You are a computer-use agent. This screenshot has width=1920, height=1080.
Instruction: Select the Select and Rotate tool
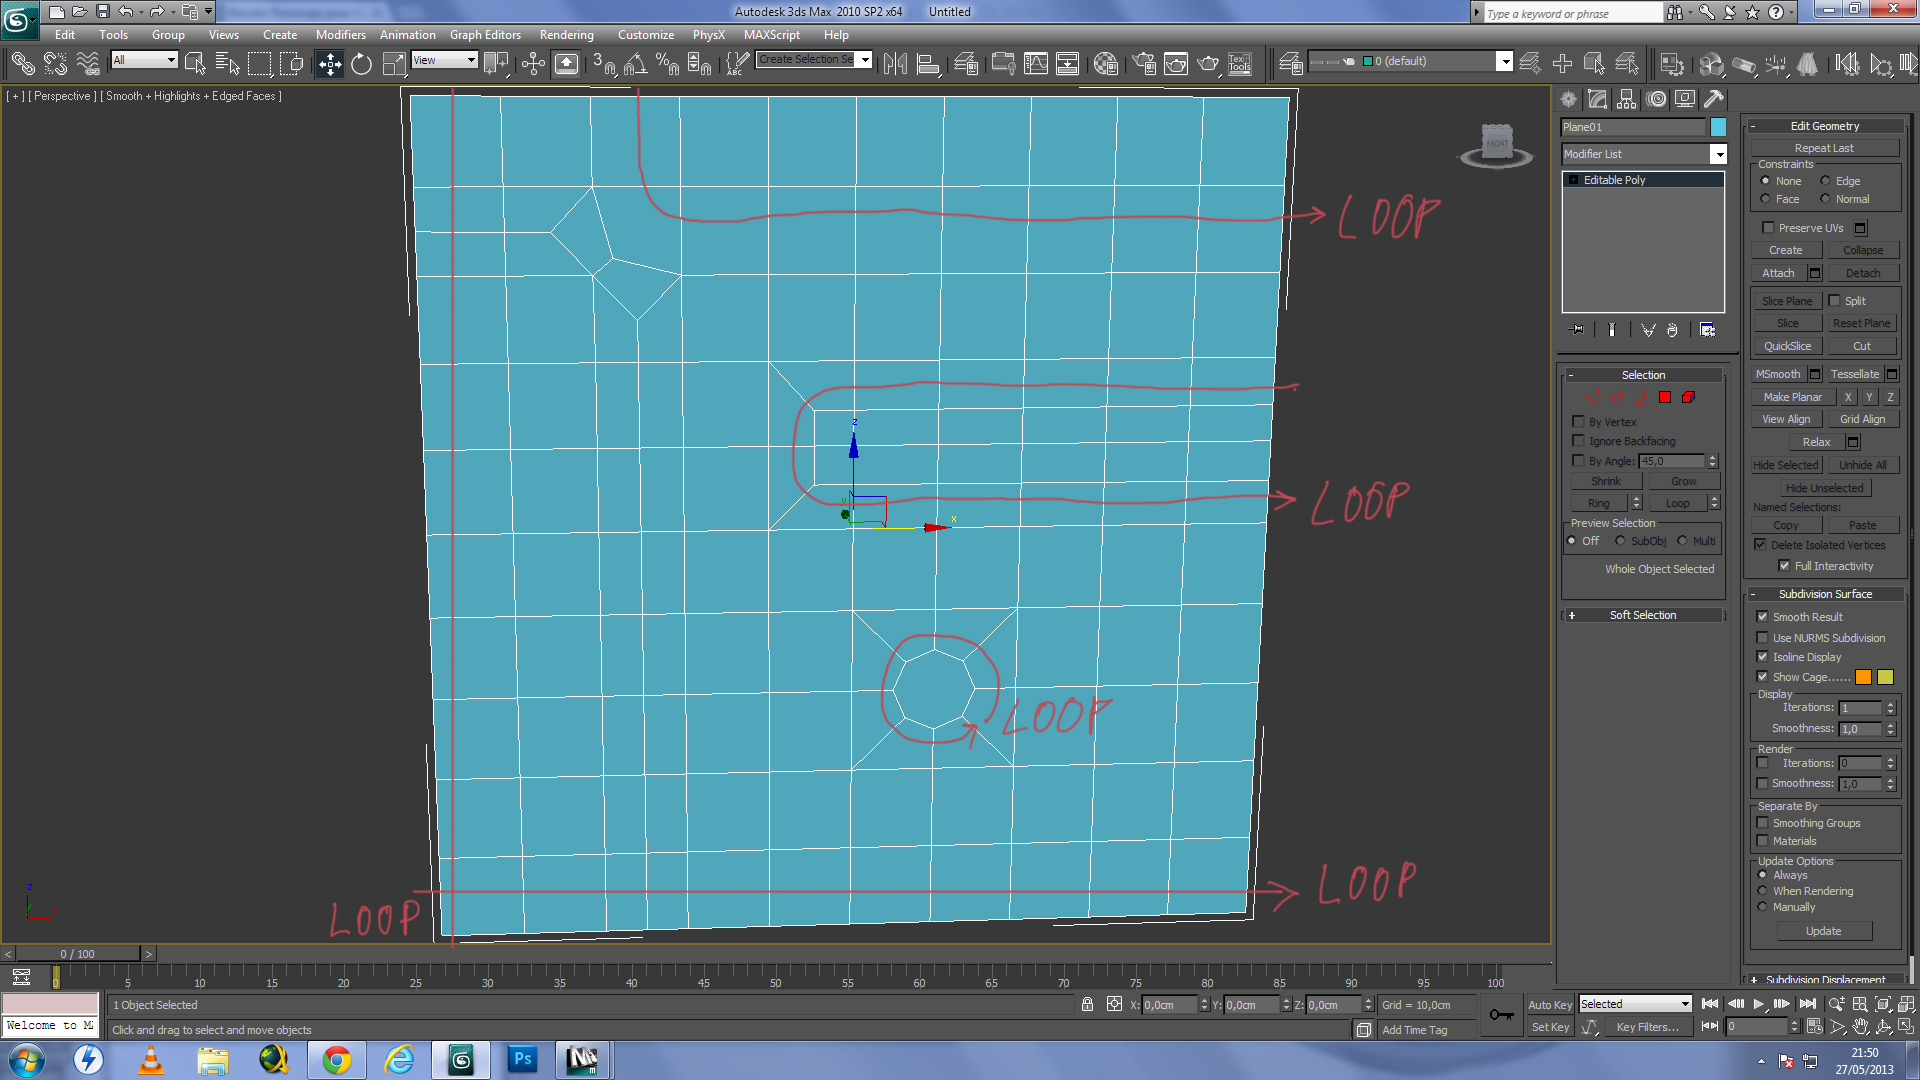click(x=361, y=64)
